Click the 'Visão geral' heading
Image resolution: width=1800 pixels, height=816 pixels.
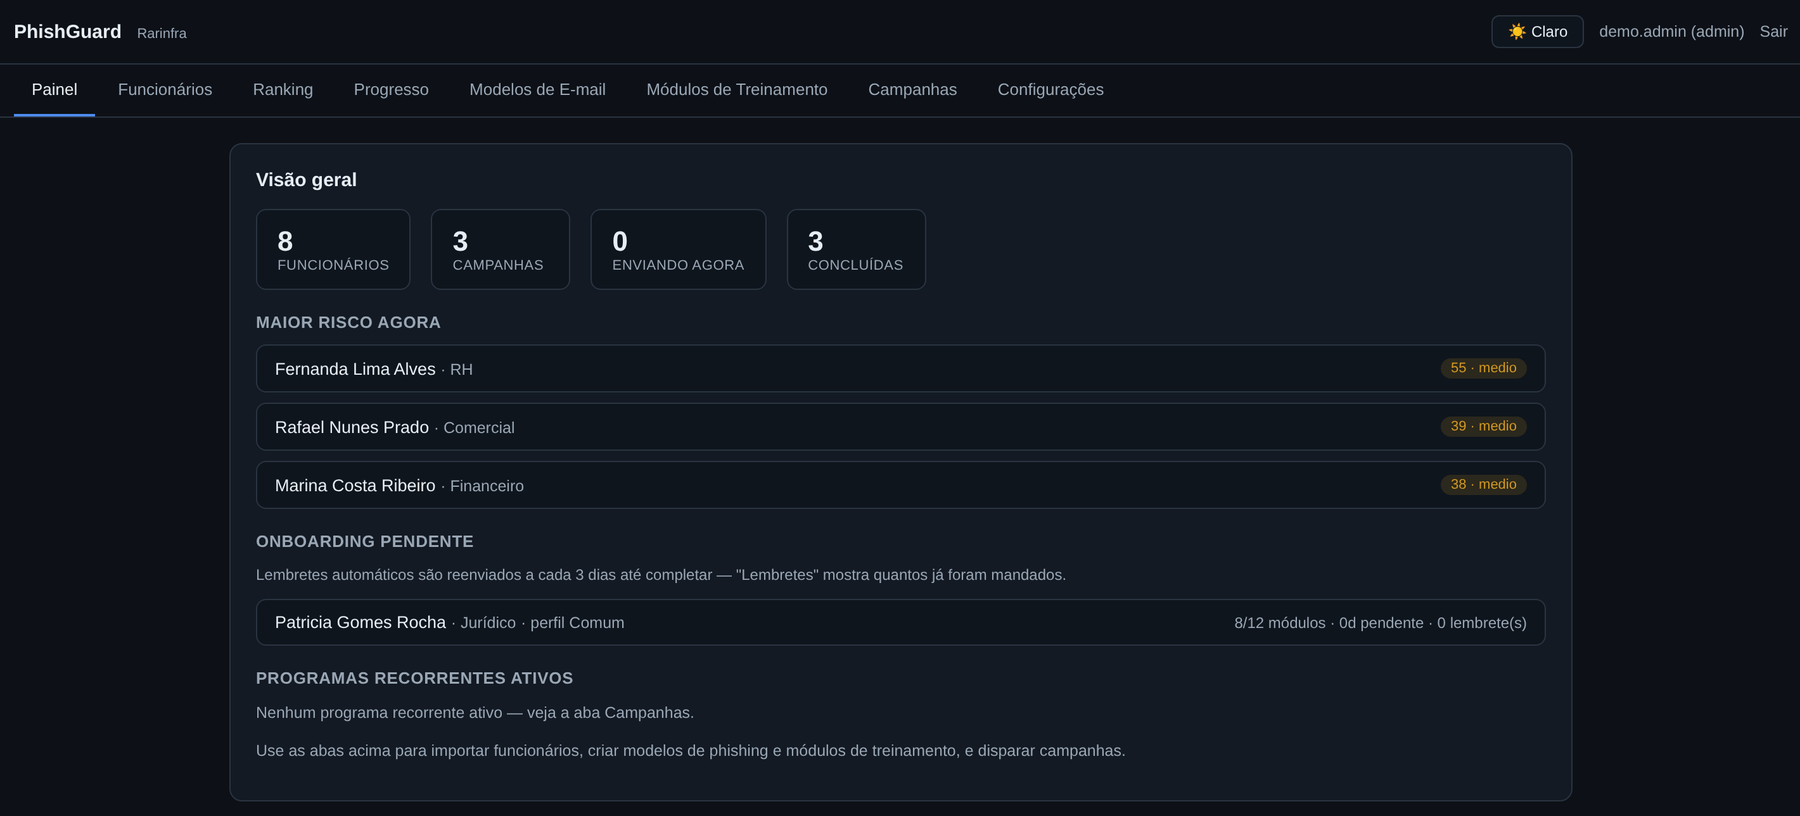[x=306, y=180]
